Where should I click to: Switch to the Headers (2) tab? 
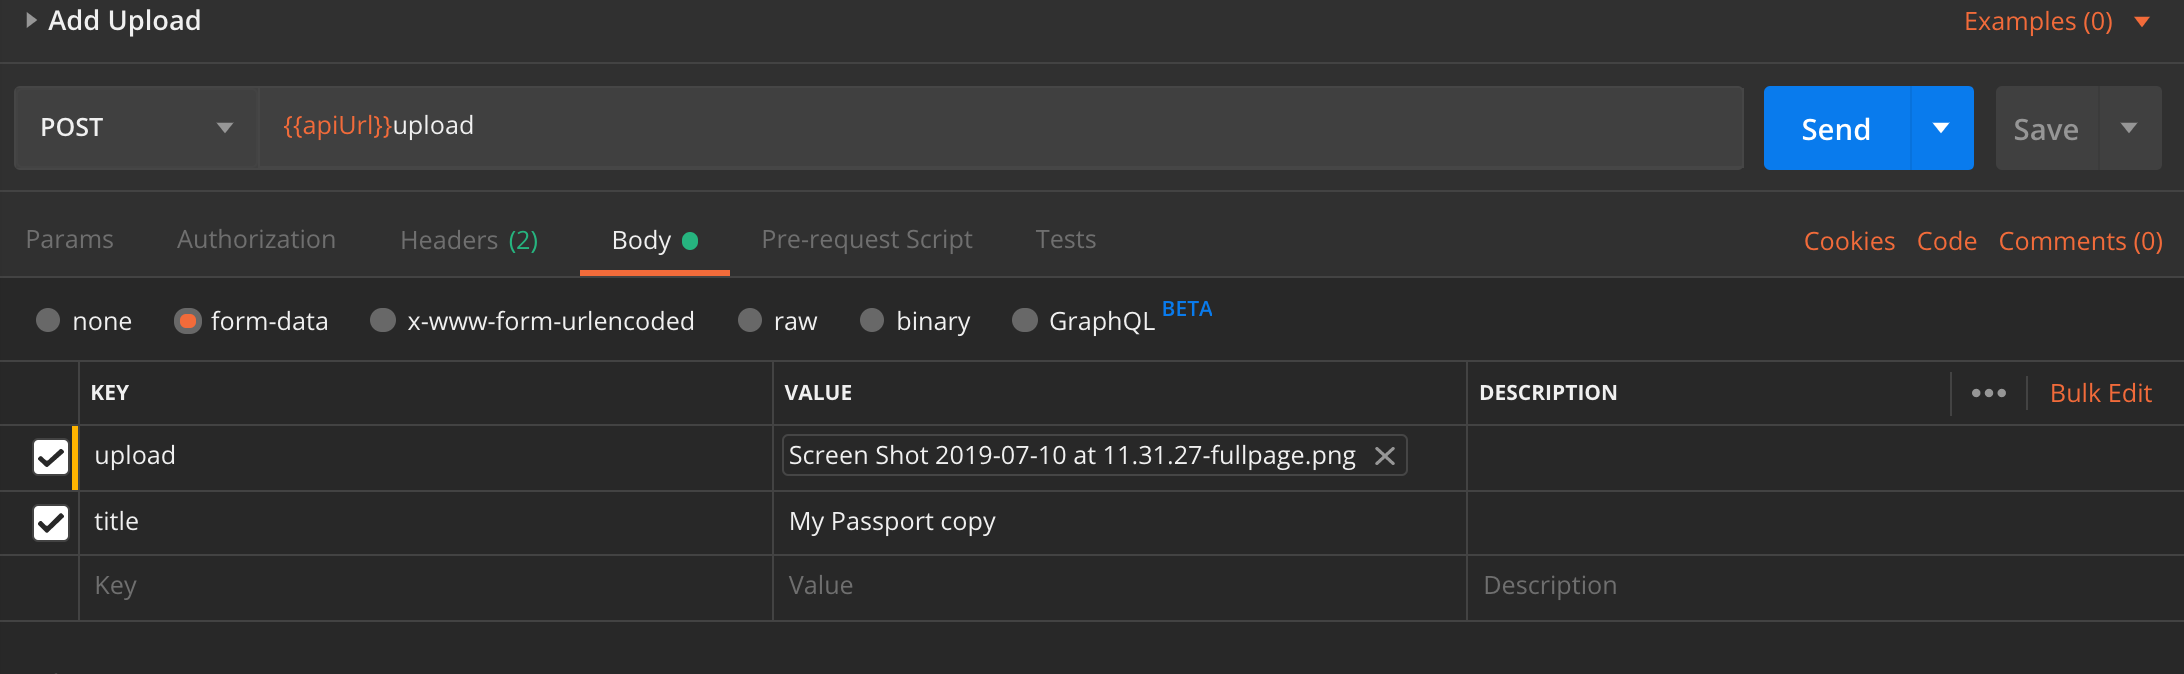pos(468,240)
